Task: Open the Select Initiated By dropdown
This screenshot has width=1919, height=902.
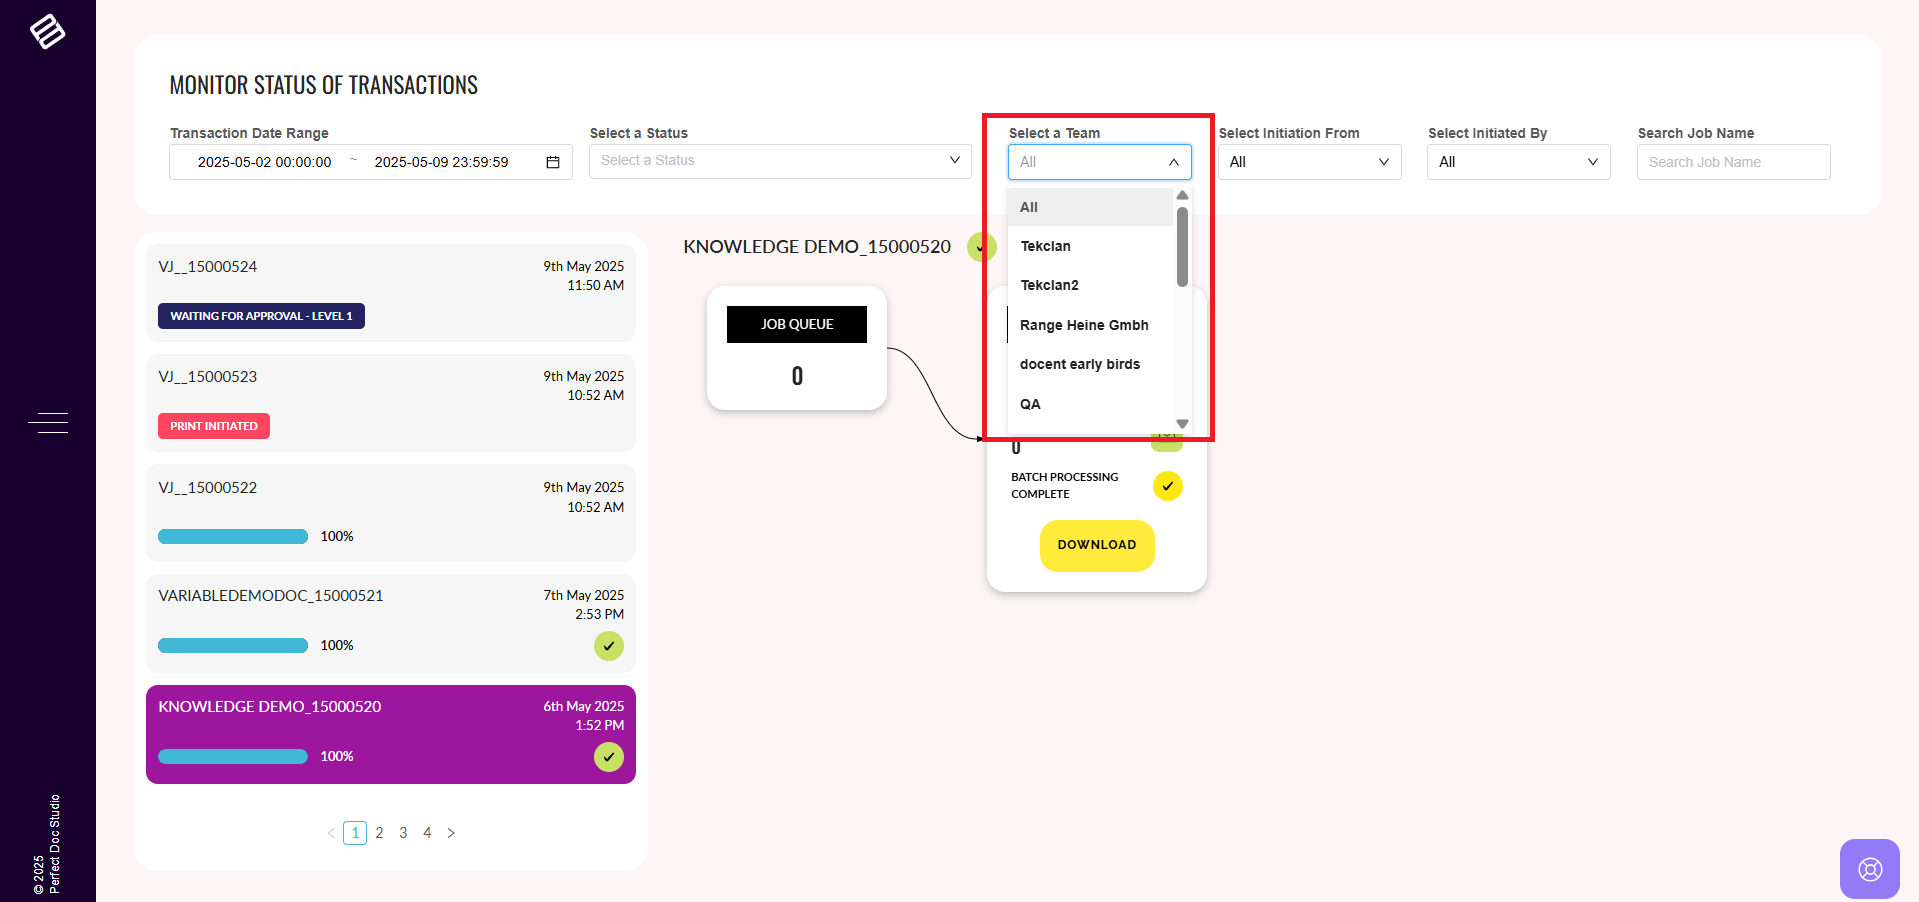Action: coord(1518,162)
